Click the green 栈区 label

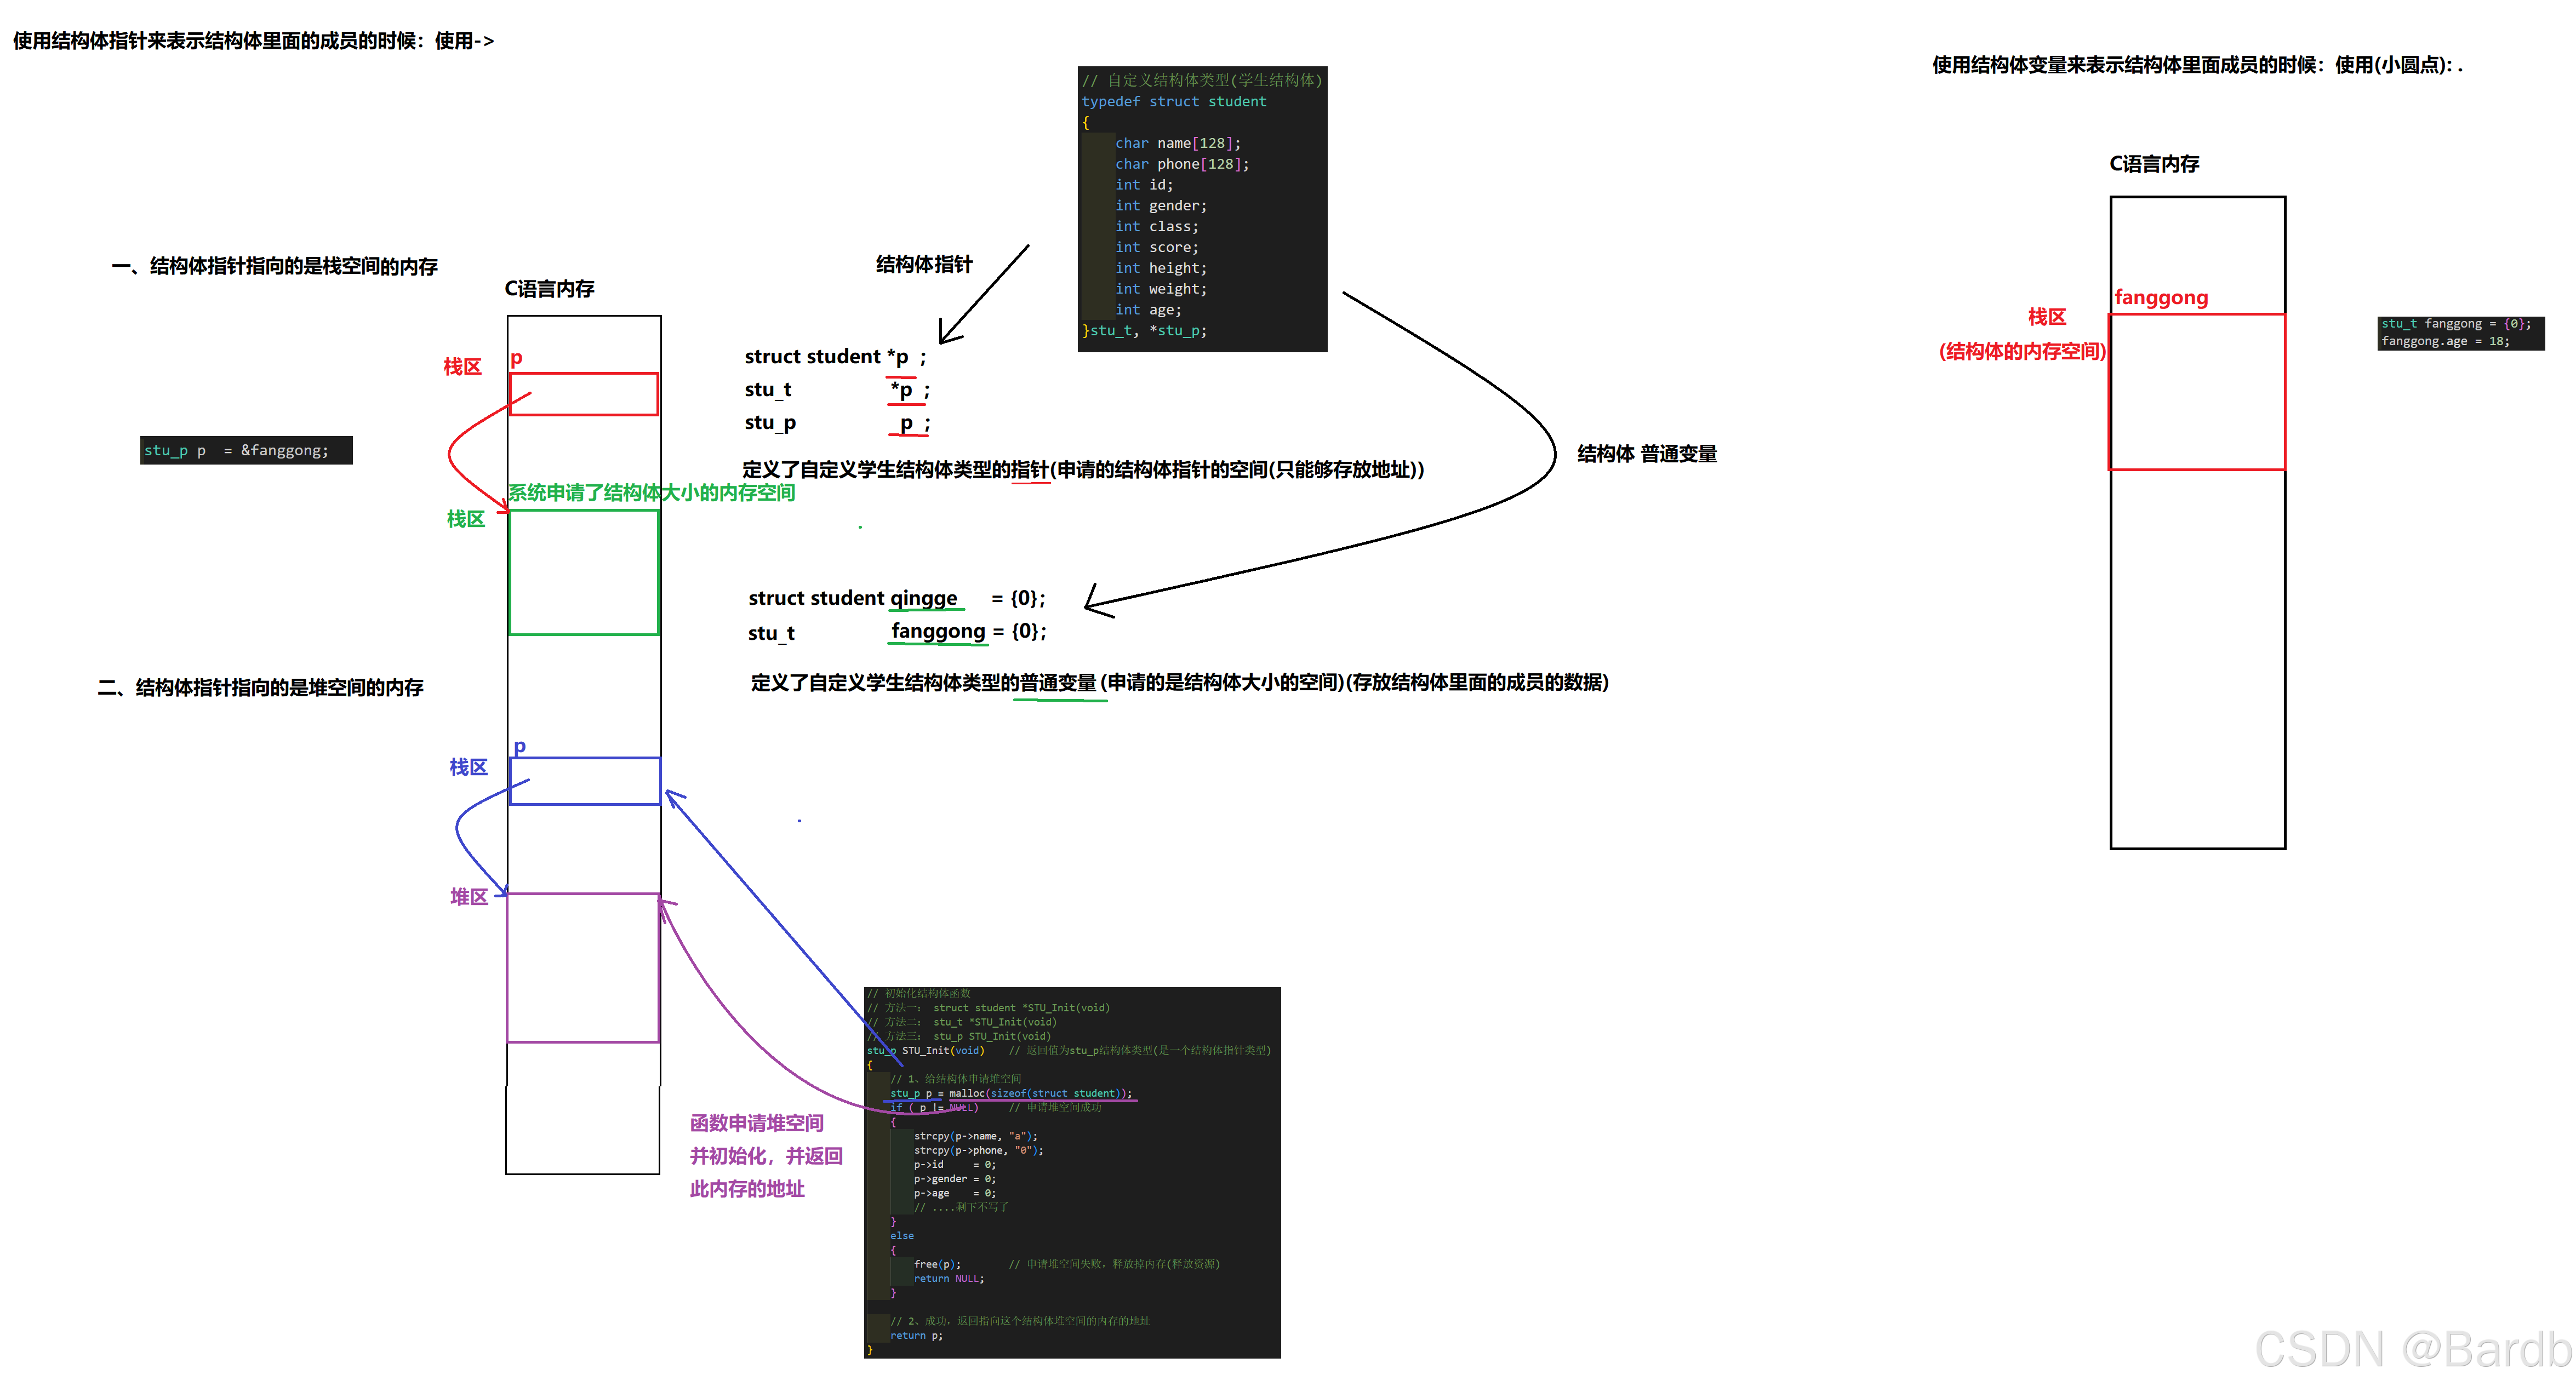(x=466, y=519)
